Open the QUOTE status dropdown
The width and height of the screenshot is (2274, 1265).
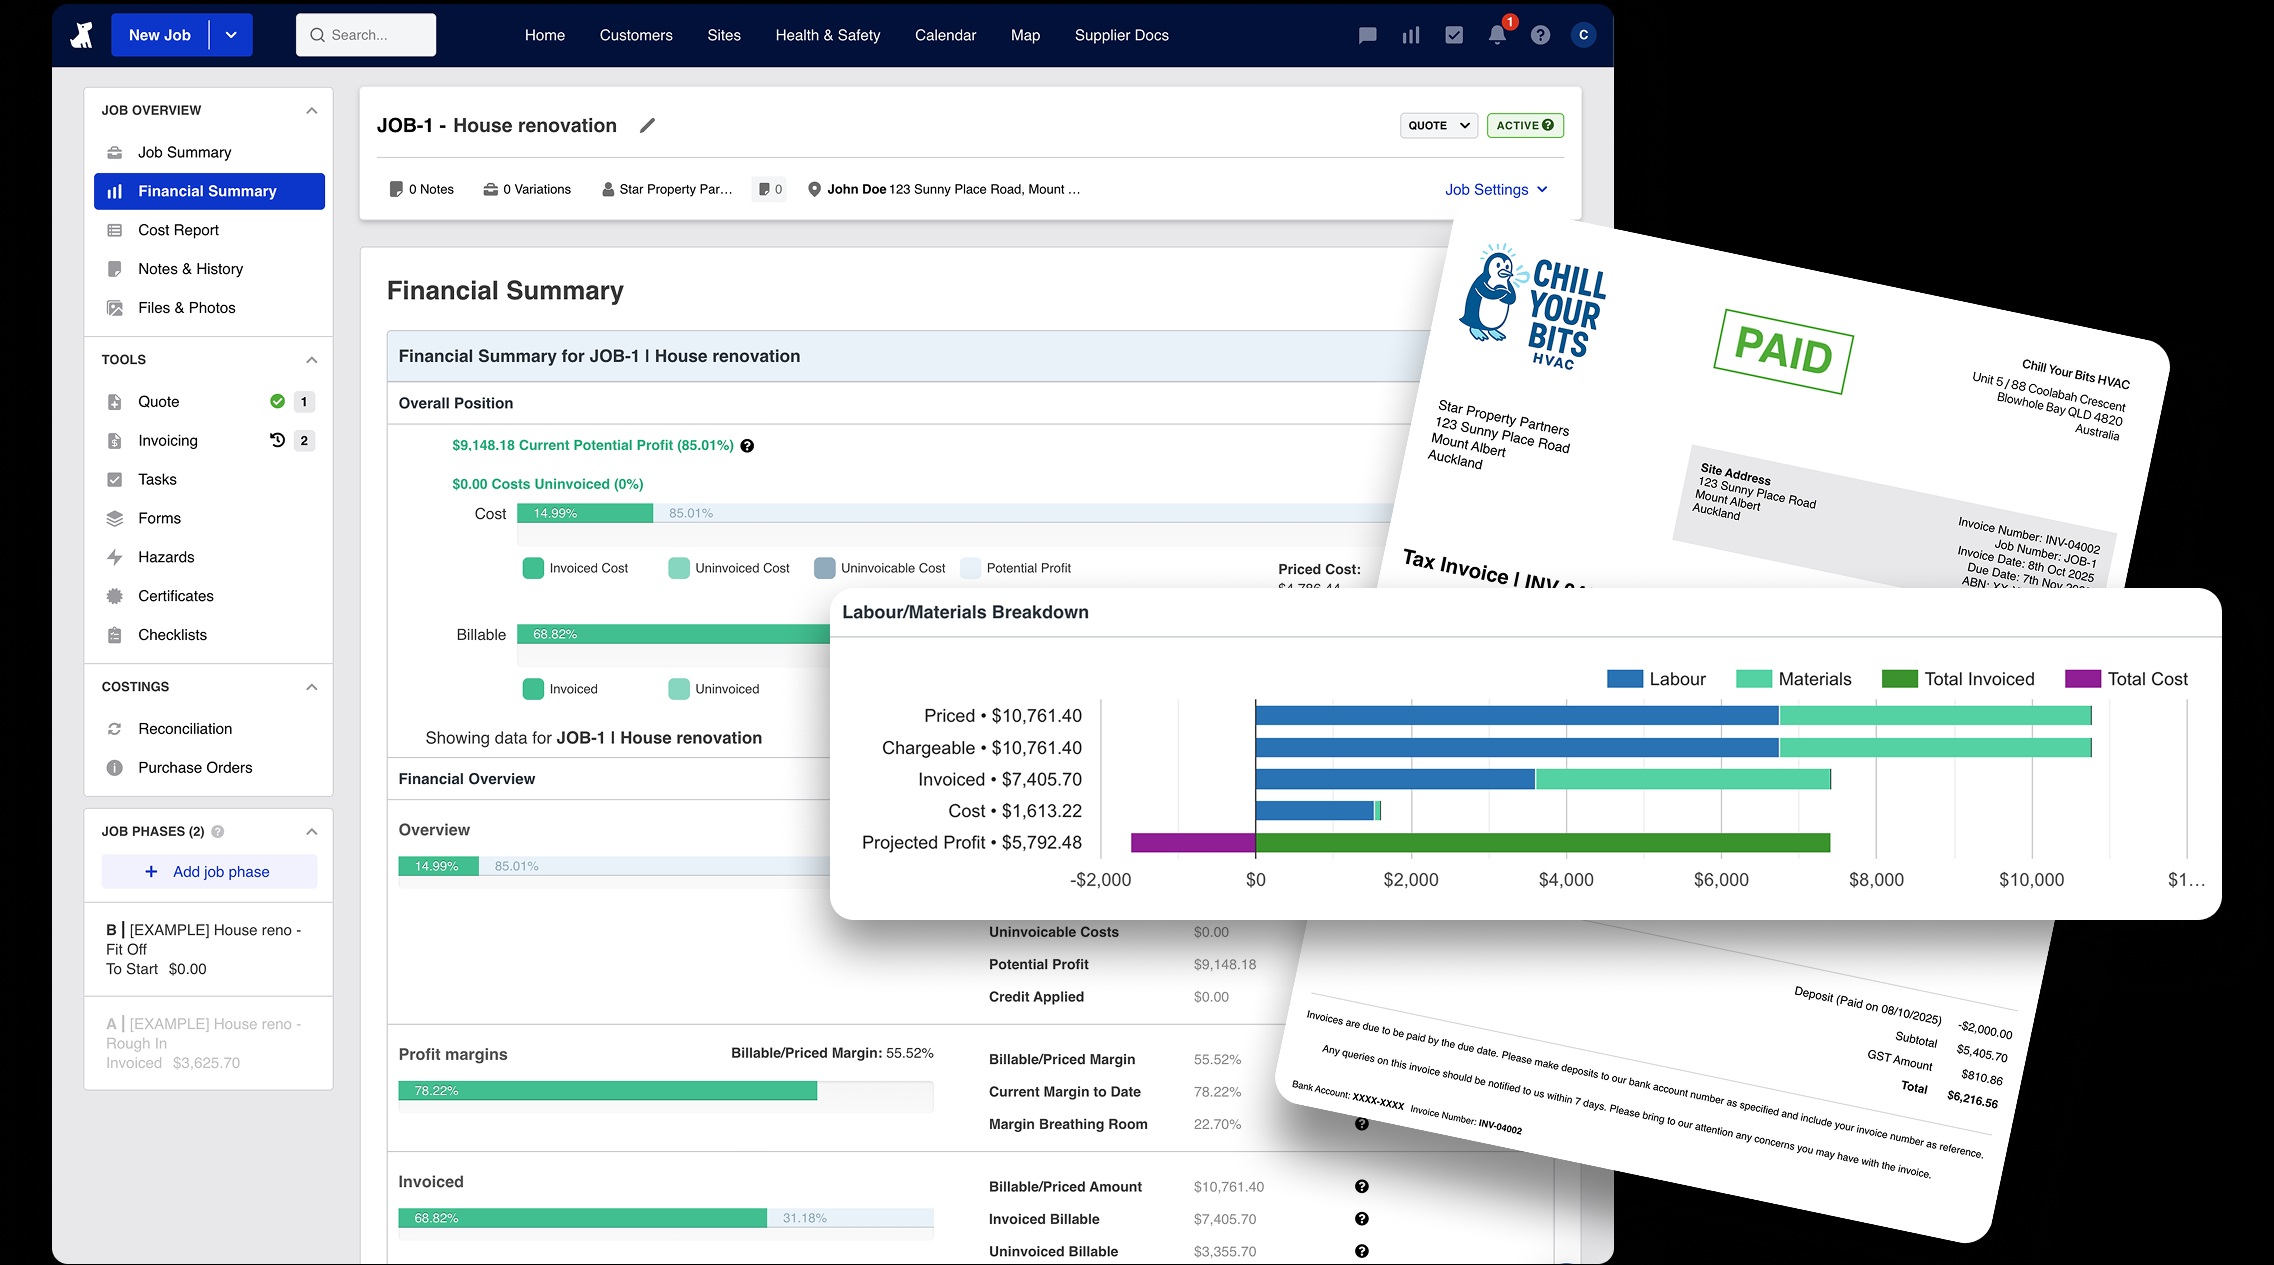coord(1438,125)
